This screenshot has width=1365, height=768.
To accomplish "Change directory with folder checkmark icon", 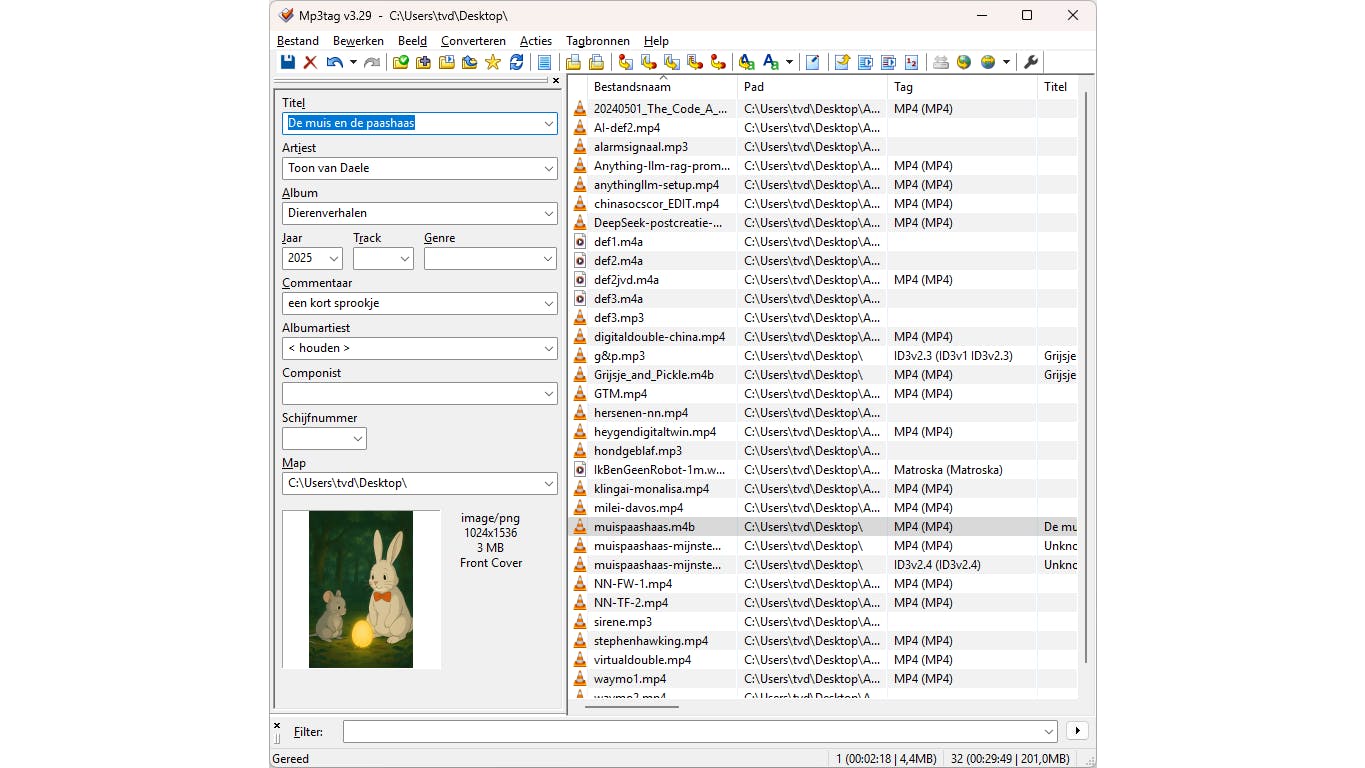I will (402, 62).
